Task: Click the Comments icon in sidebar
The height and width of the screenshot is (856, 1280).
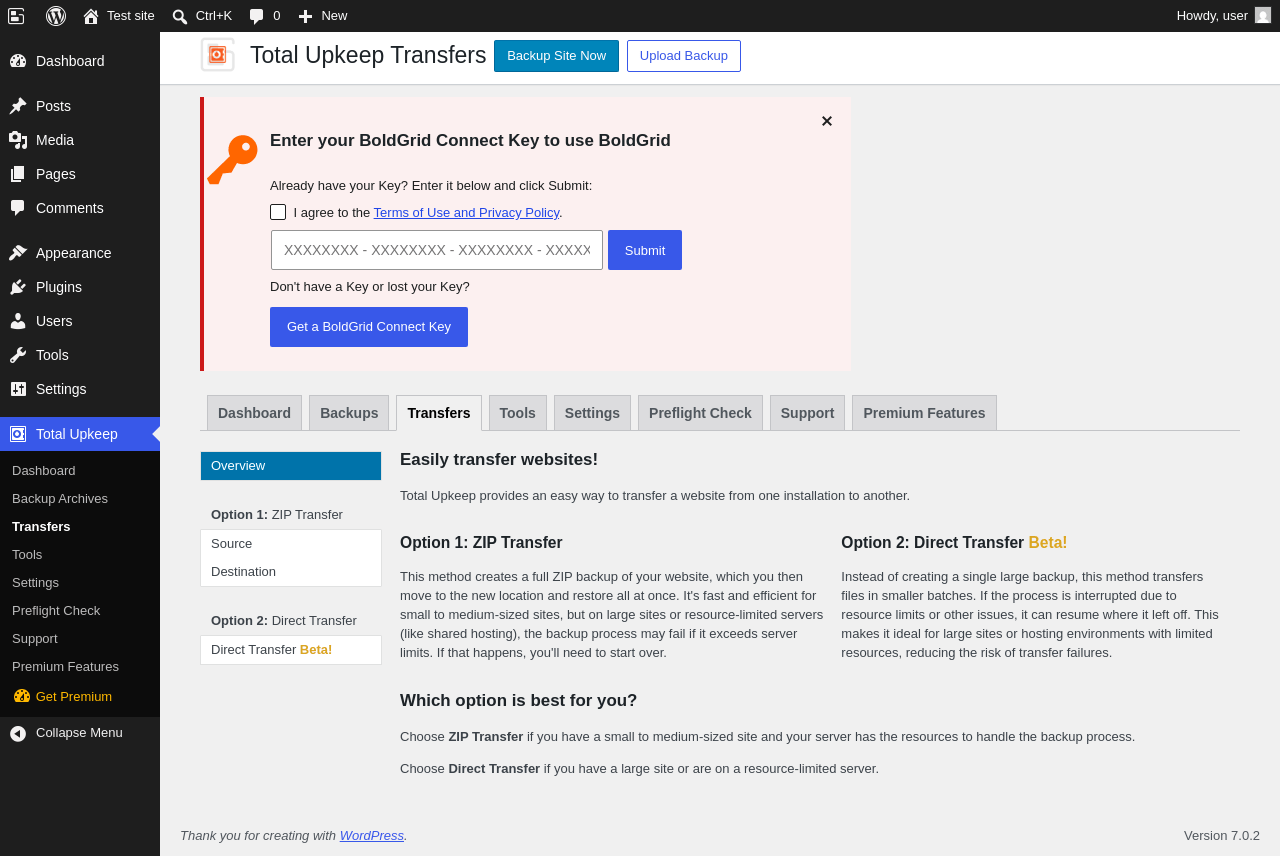Action: (18, 208)
